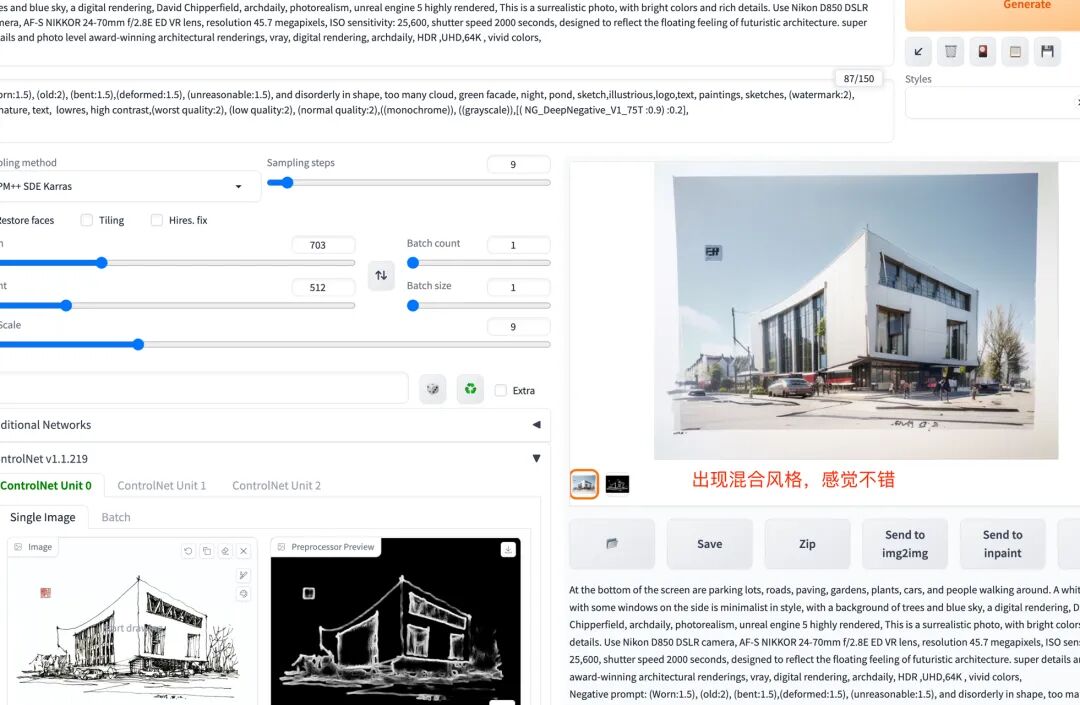Swap width and height with the arrows button
The image size is (1080, 705).
(x=381, y=275)
